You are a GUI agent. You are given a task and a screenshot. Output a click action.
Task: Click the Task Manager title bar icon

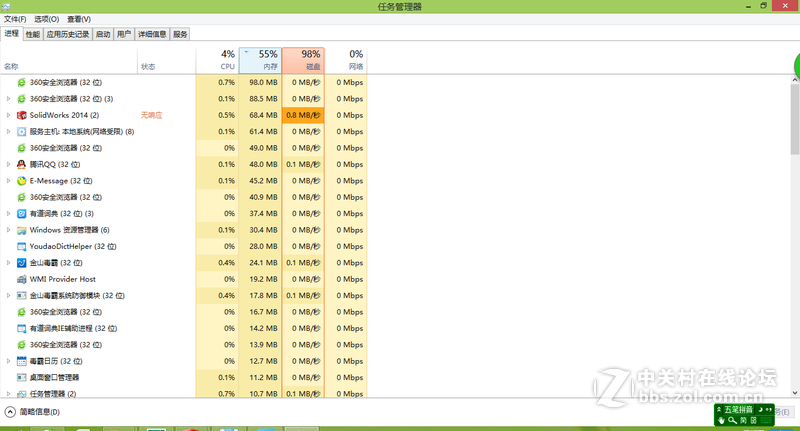pos(6,6)
